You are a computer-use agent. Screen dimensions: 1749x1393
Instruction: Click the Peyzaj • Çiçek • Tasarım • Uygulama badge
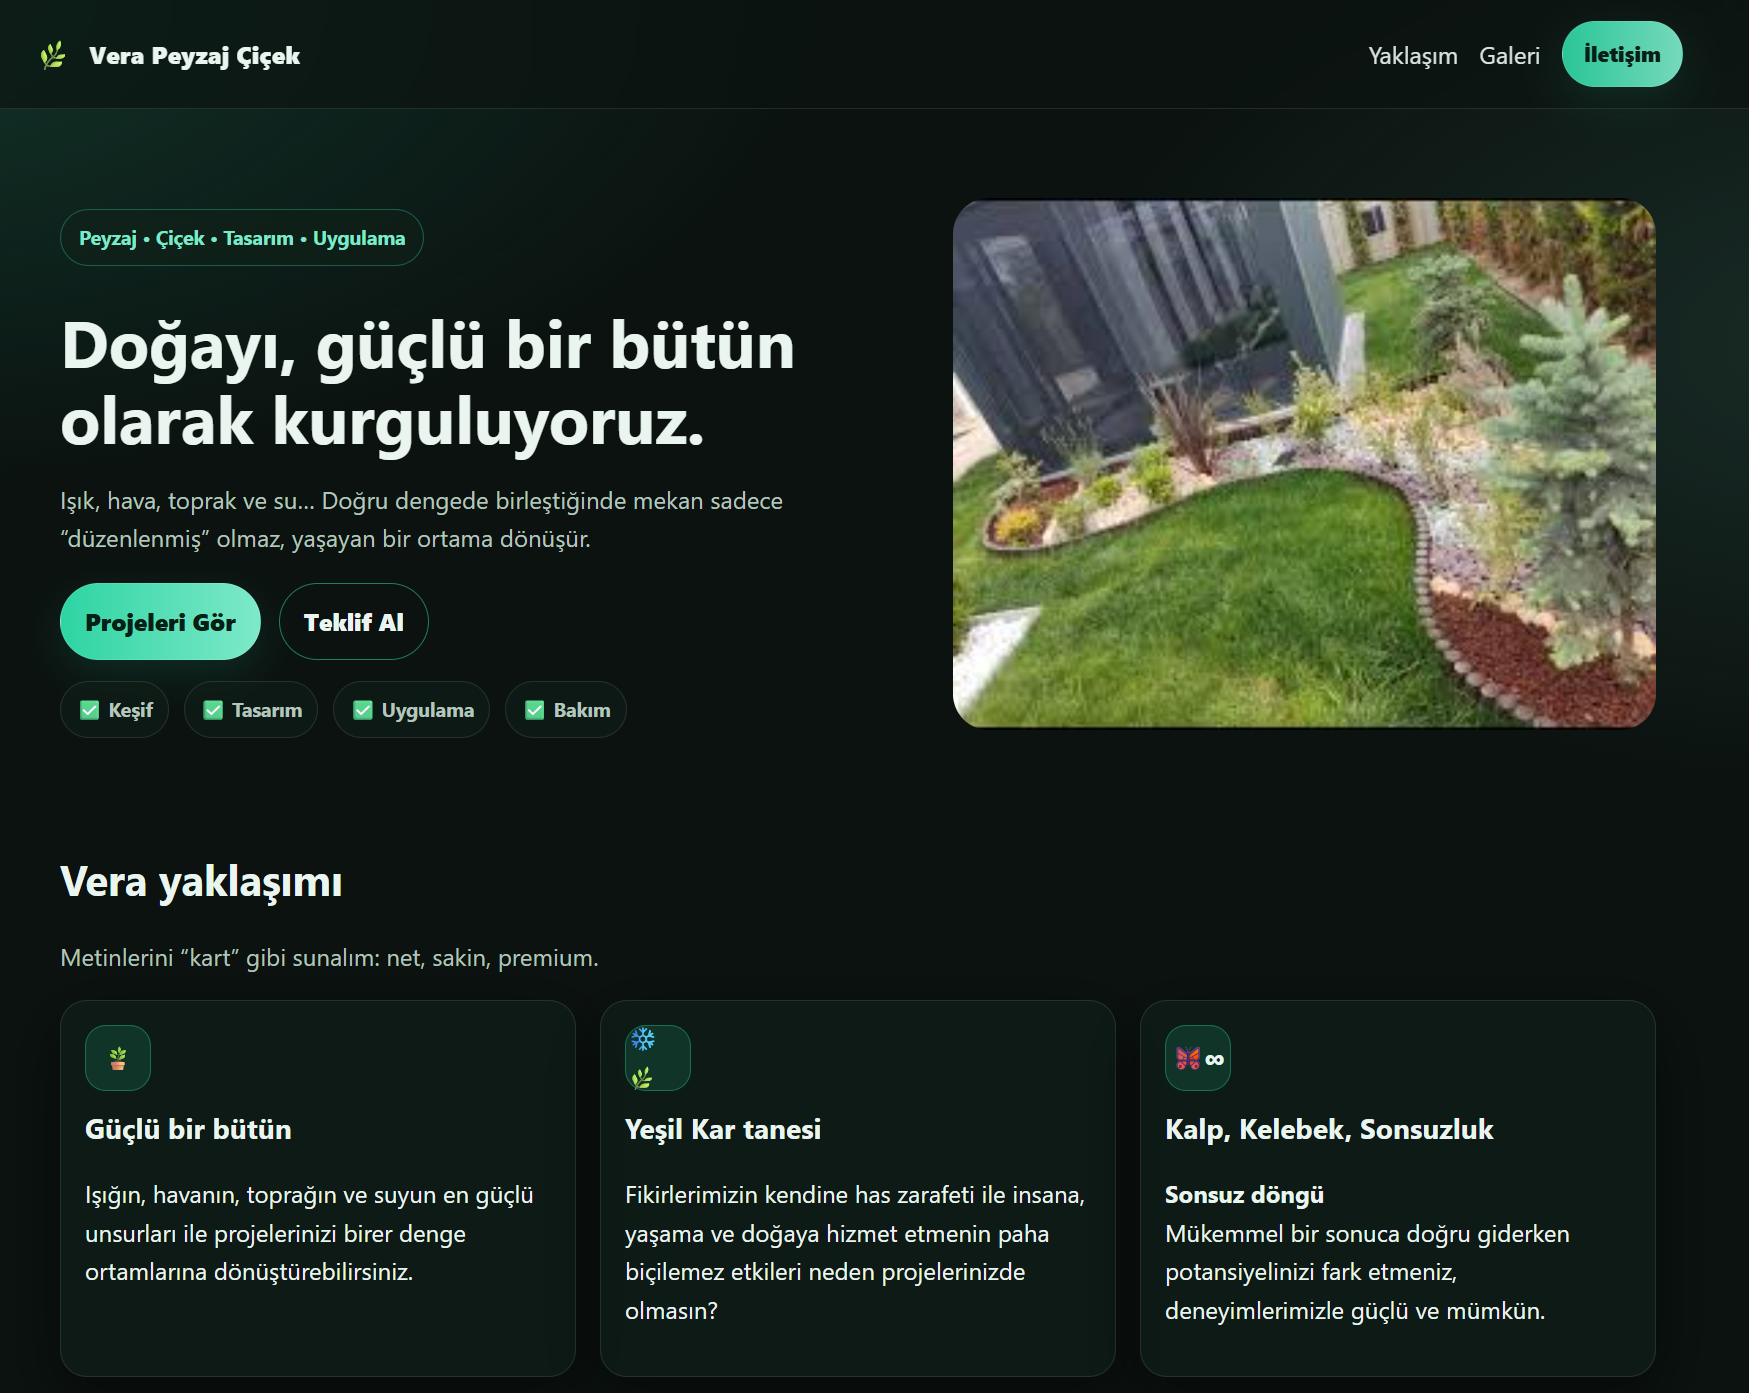pos(241,238)
